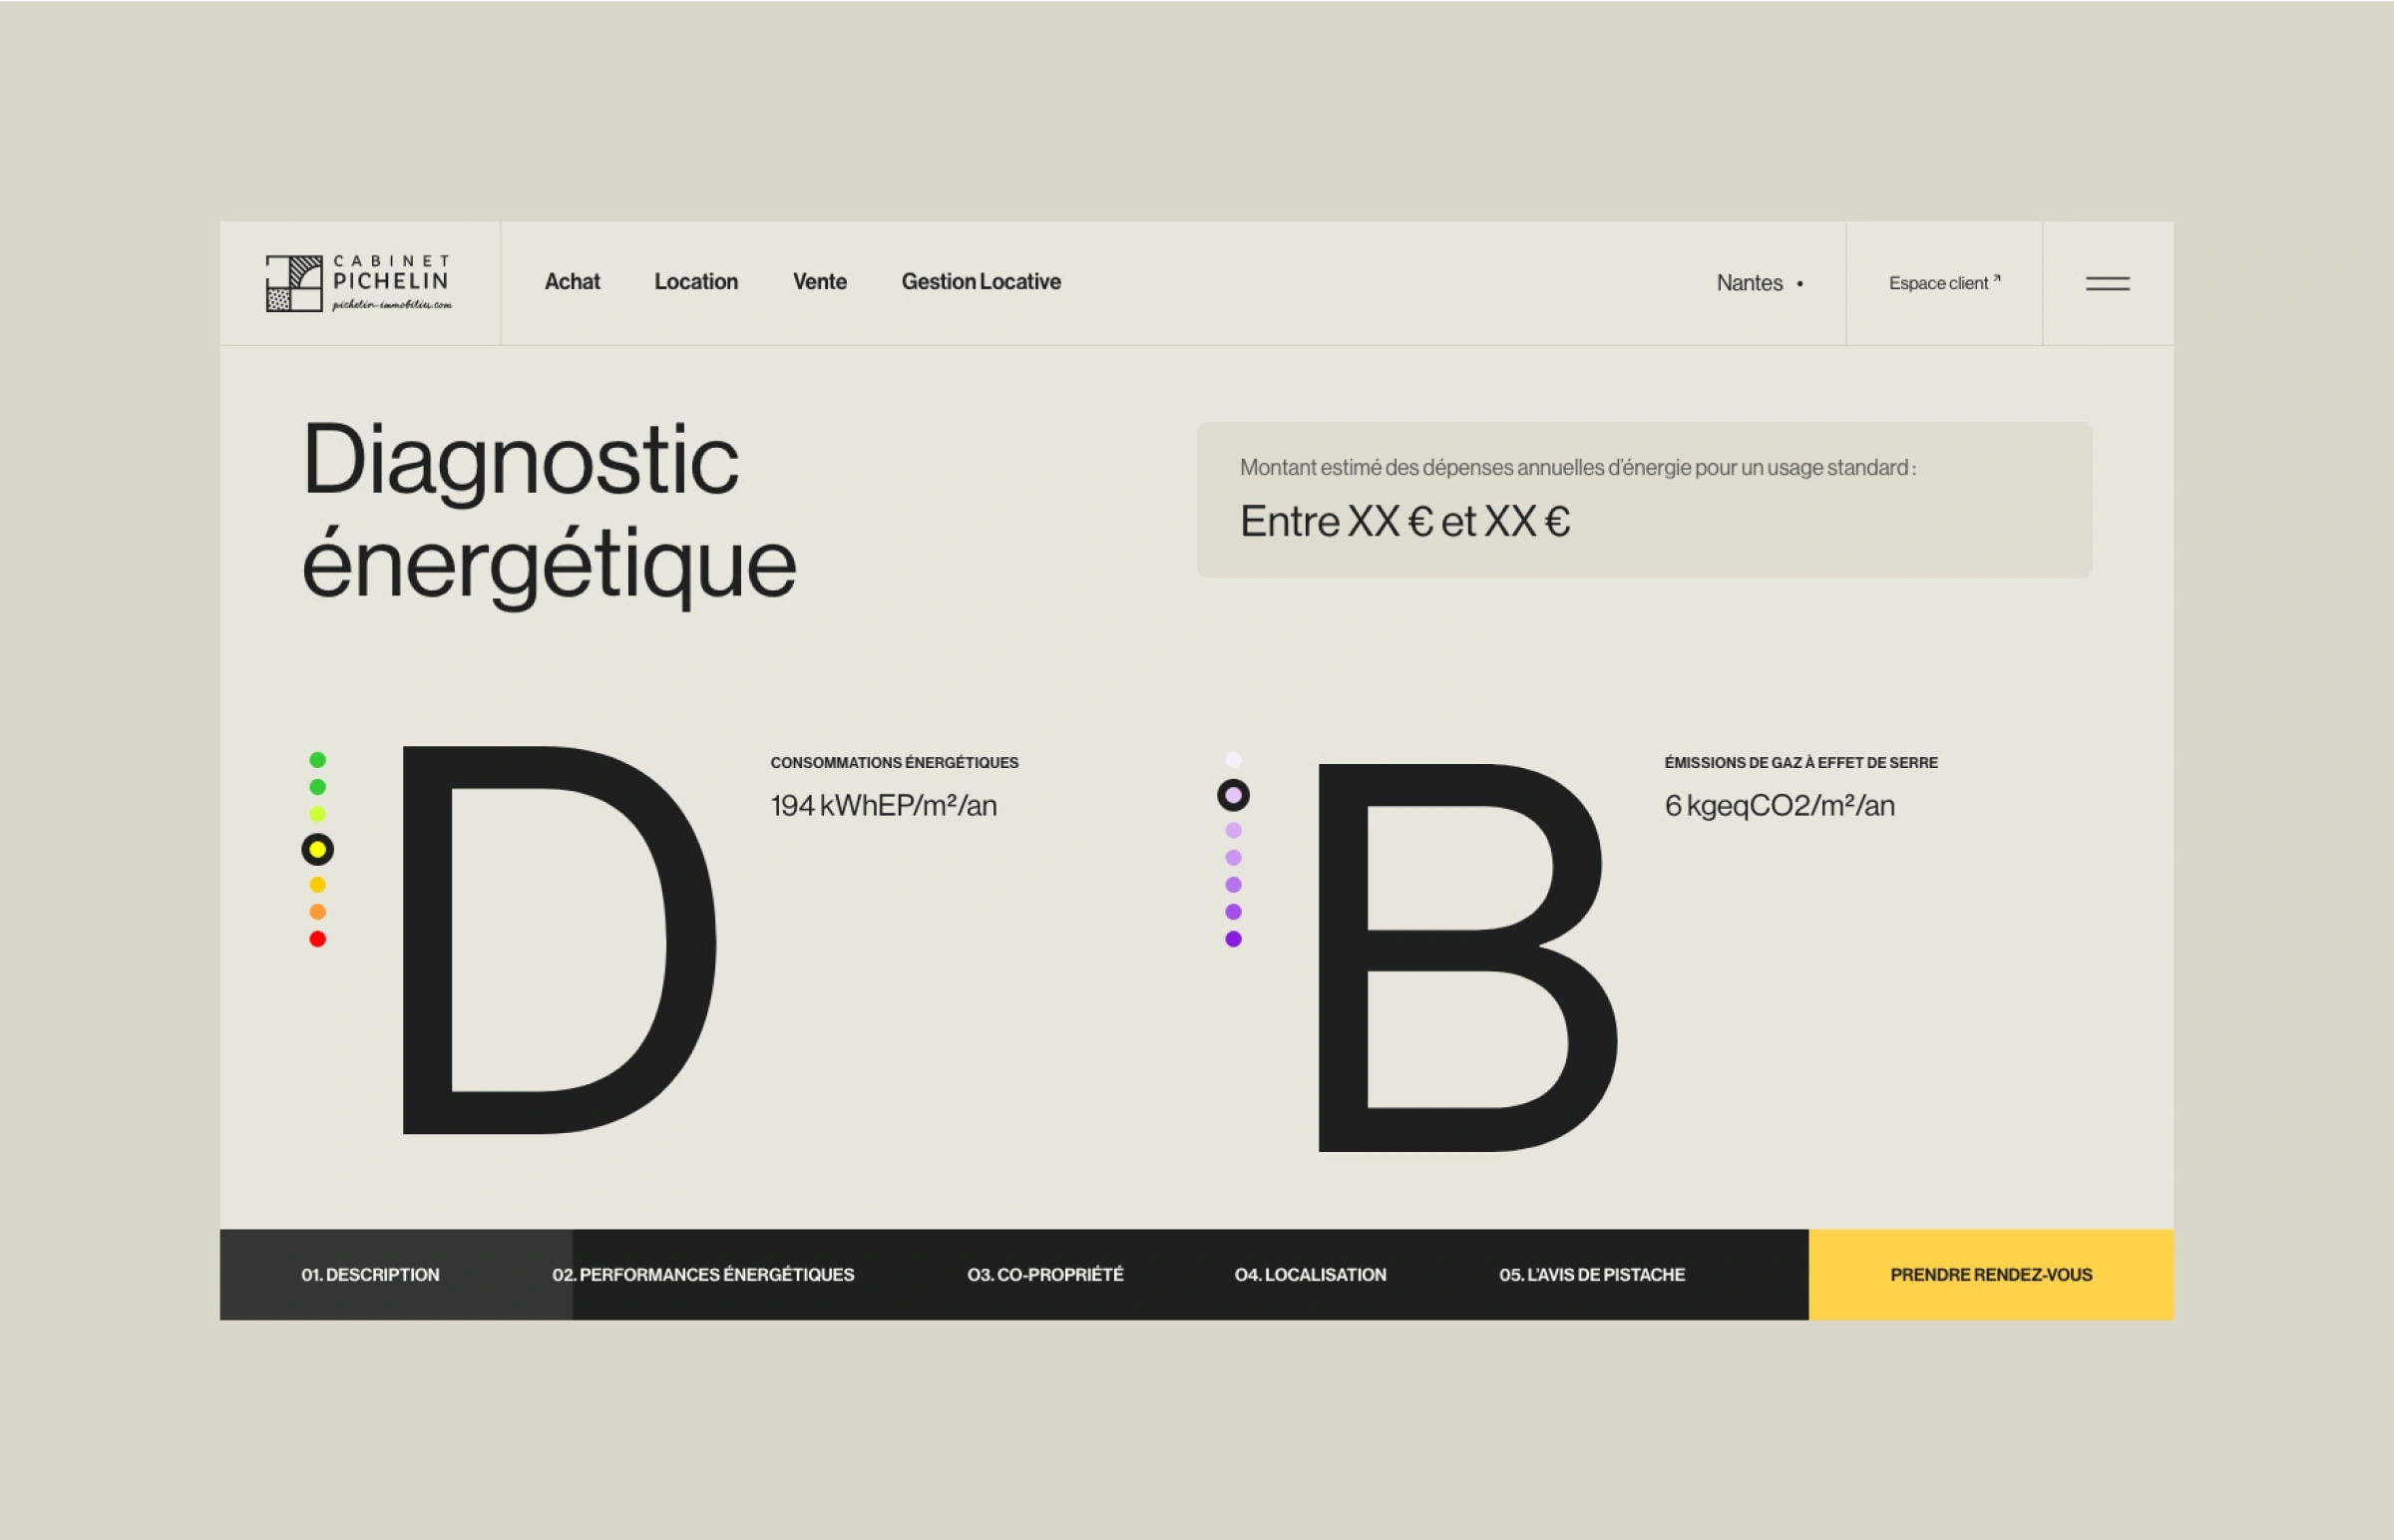
Task: Open the hamburger menu icon
Action: click(x=2107, y=284)
